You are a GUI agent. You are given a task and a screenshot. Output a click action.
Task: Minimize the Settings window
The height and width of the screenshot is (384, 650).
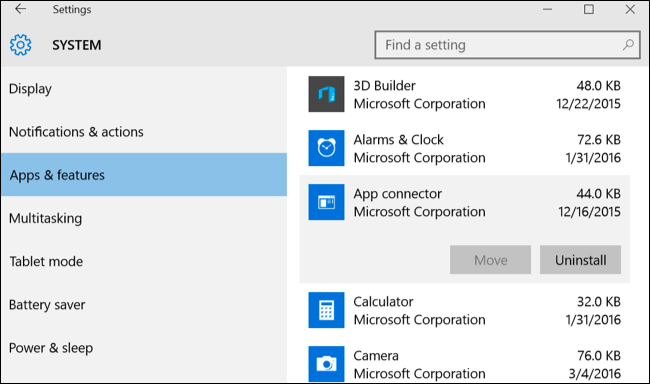coord(548,9)
